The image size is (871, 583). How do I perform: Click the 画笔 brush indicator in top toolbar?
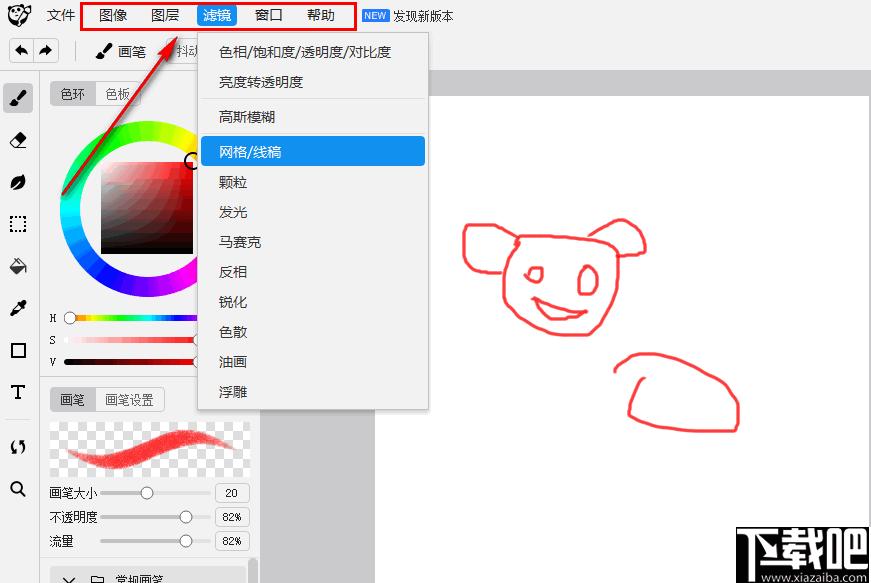click(121, 52)
